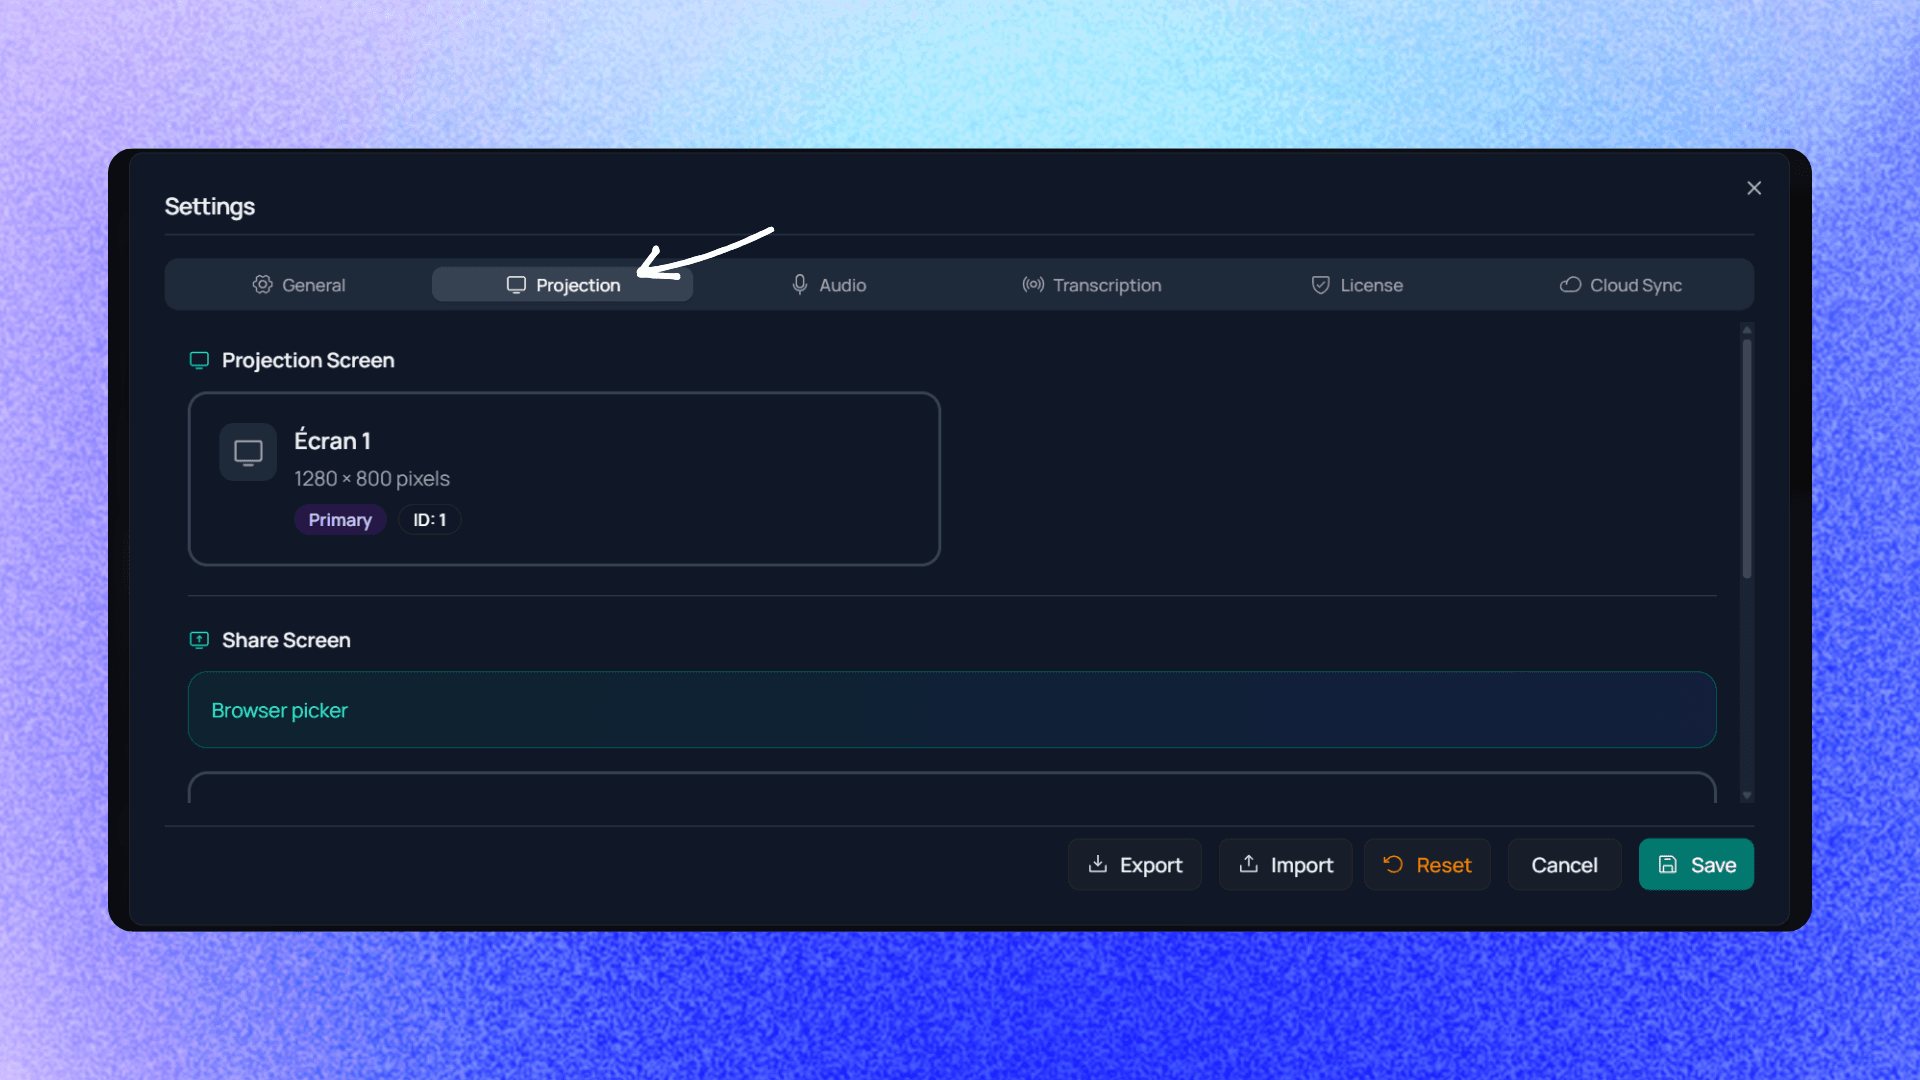This screenshot has width=1920, height=1080.
Task: Reset settings using the orange Reset button
Action: point(1427,865)
